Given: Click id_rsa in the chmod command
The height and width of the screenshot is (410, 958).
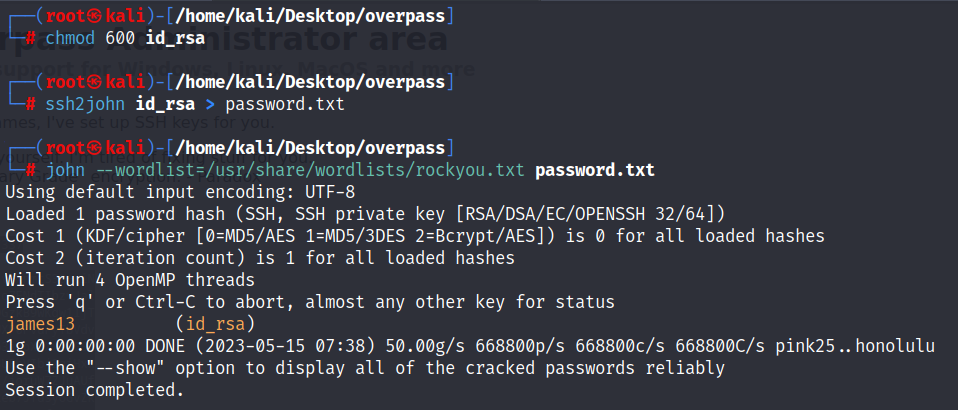Looking at the screenshot, I should [175, 38].
